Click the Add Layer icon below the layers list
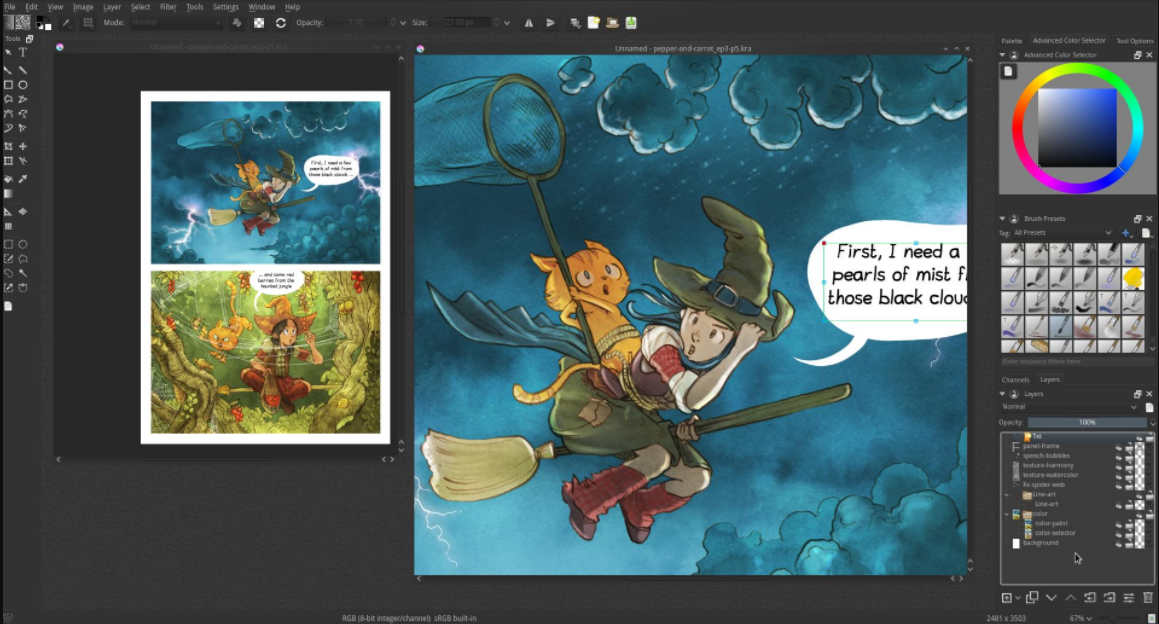1159x624 pixels. click(x=1007, y=597)
